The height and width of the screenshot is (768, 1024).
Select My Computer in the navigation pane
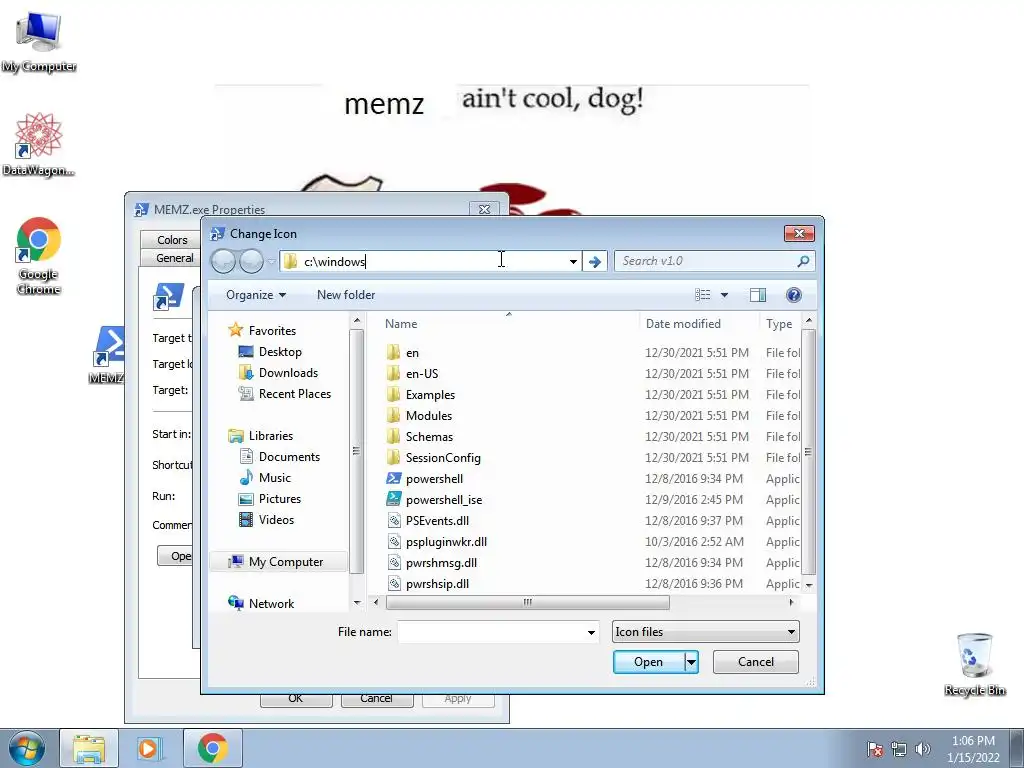click(x=279, y=562)
